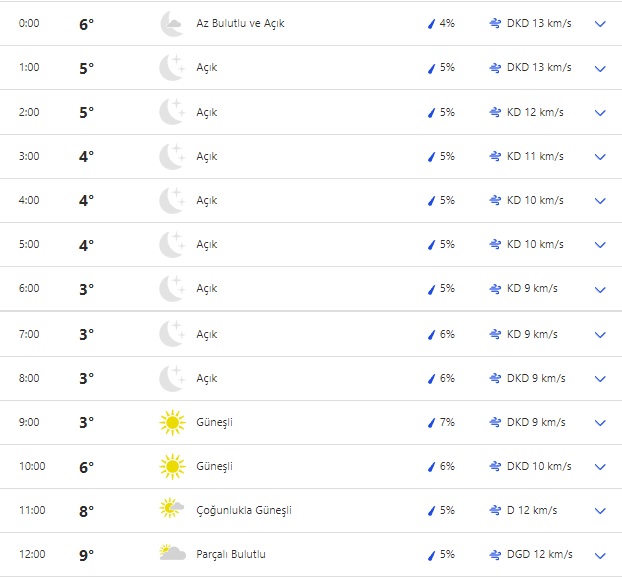Click the partly cloudy icon at 12:00

click(172, 553)
